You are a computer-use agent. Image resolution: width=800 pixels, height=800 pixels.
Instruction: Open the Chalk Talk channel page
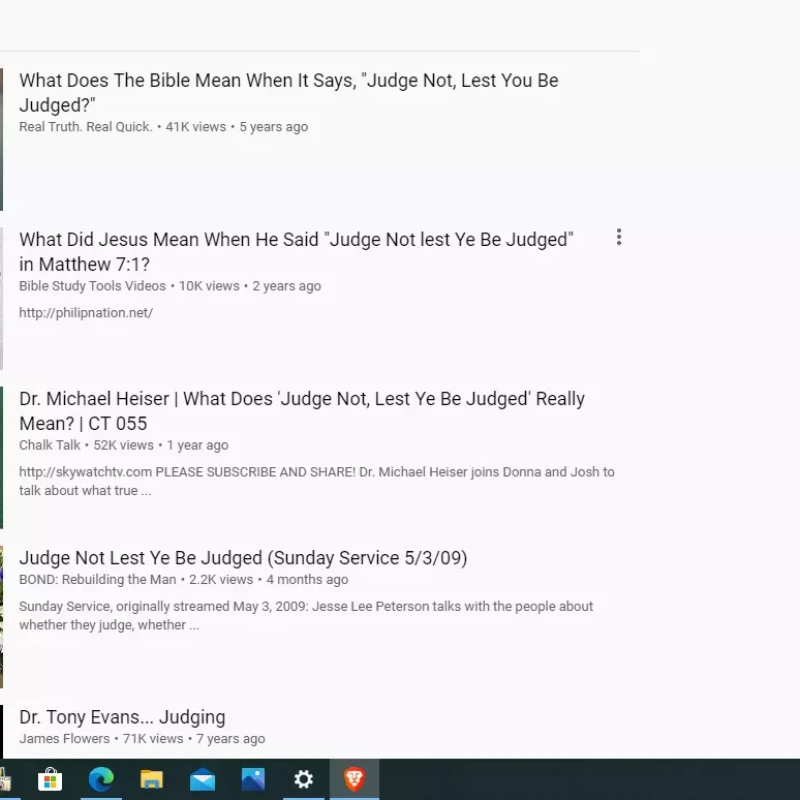pos(50,445)
